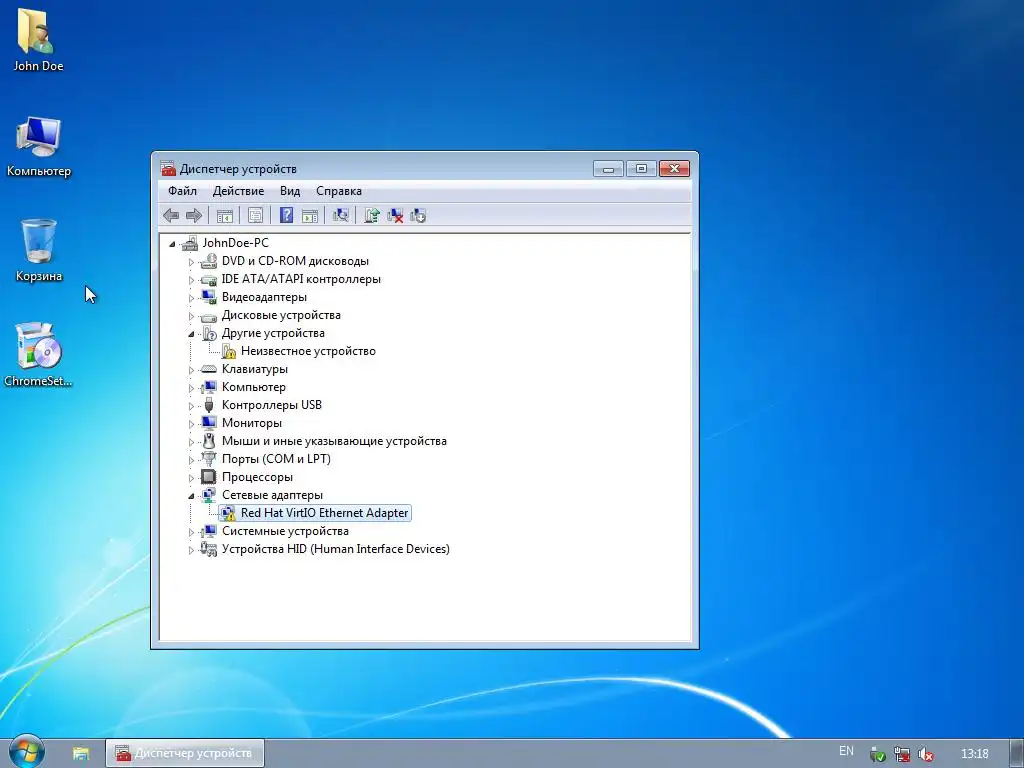Open the Файл menu

coord(182,191)
